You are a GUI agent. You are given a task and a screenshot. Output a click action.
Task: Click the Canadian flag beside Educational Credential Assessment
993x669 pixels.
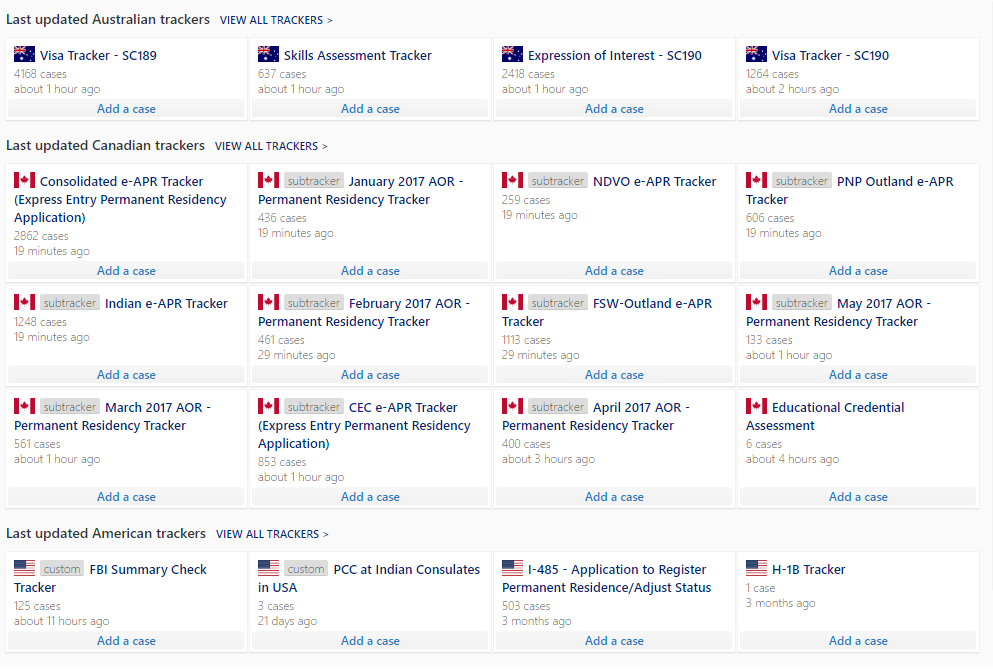coord(756,406)
